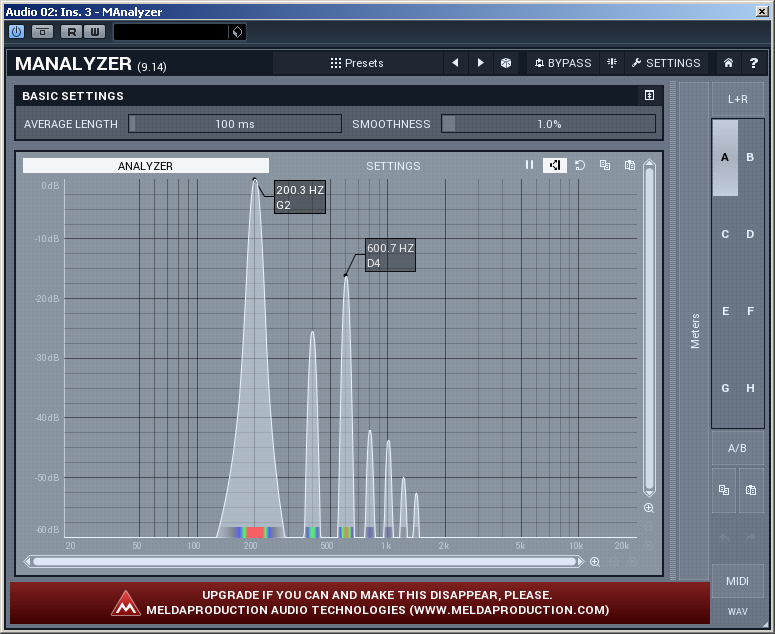Reset vertical zoom of the analyzer

(x=649, y=546)
